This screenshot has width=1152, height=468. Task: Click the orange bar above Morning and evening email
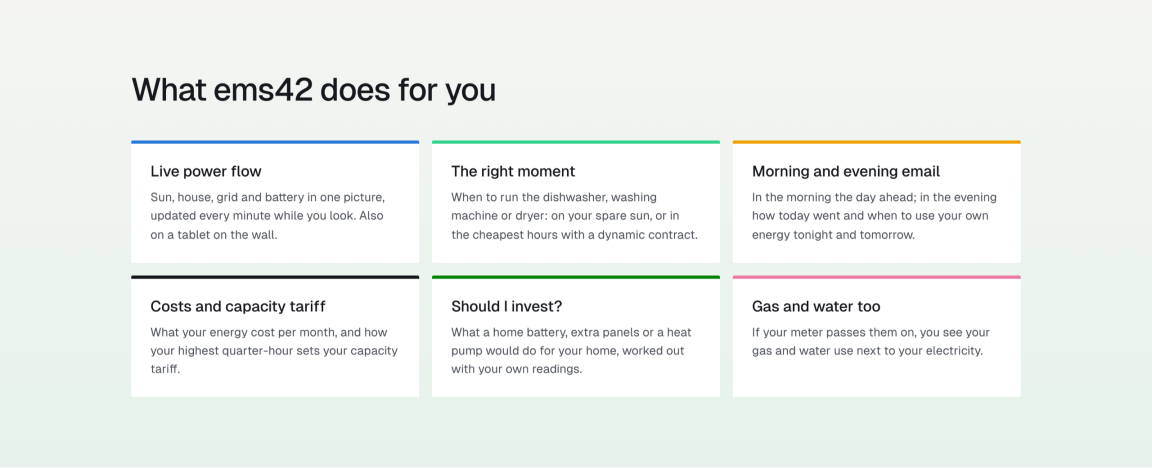pos(876,142)
